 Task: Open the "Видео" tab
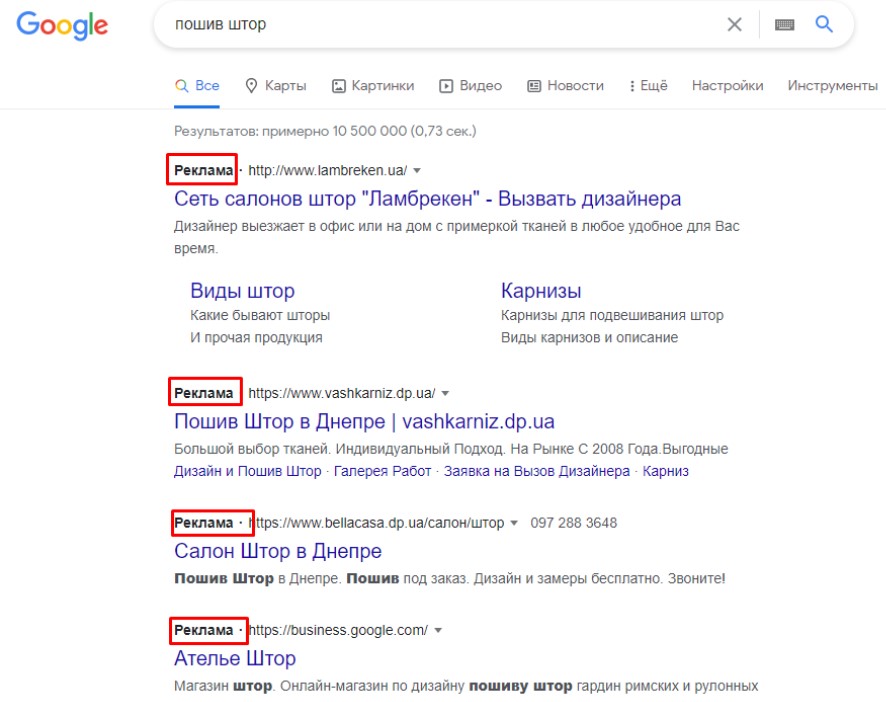[471, 86]
